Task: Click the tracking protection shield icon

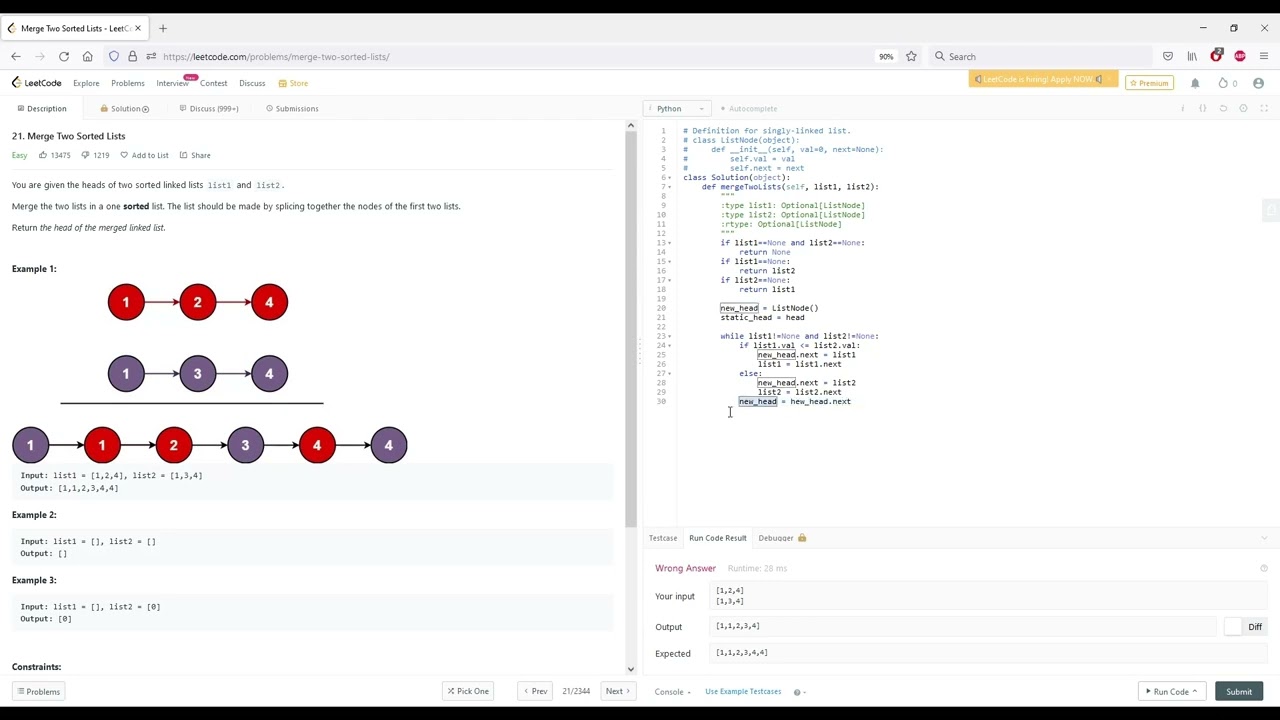Action: pos(114,57)
